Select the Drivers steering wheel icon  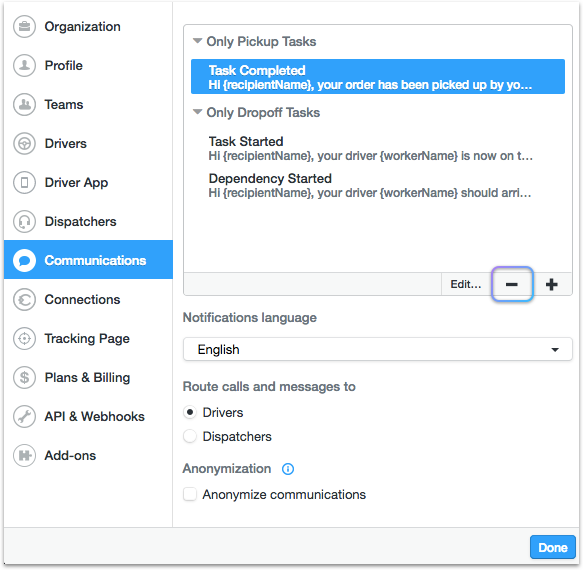click(x=25, y=144)
